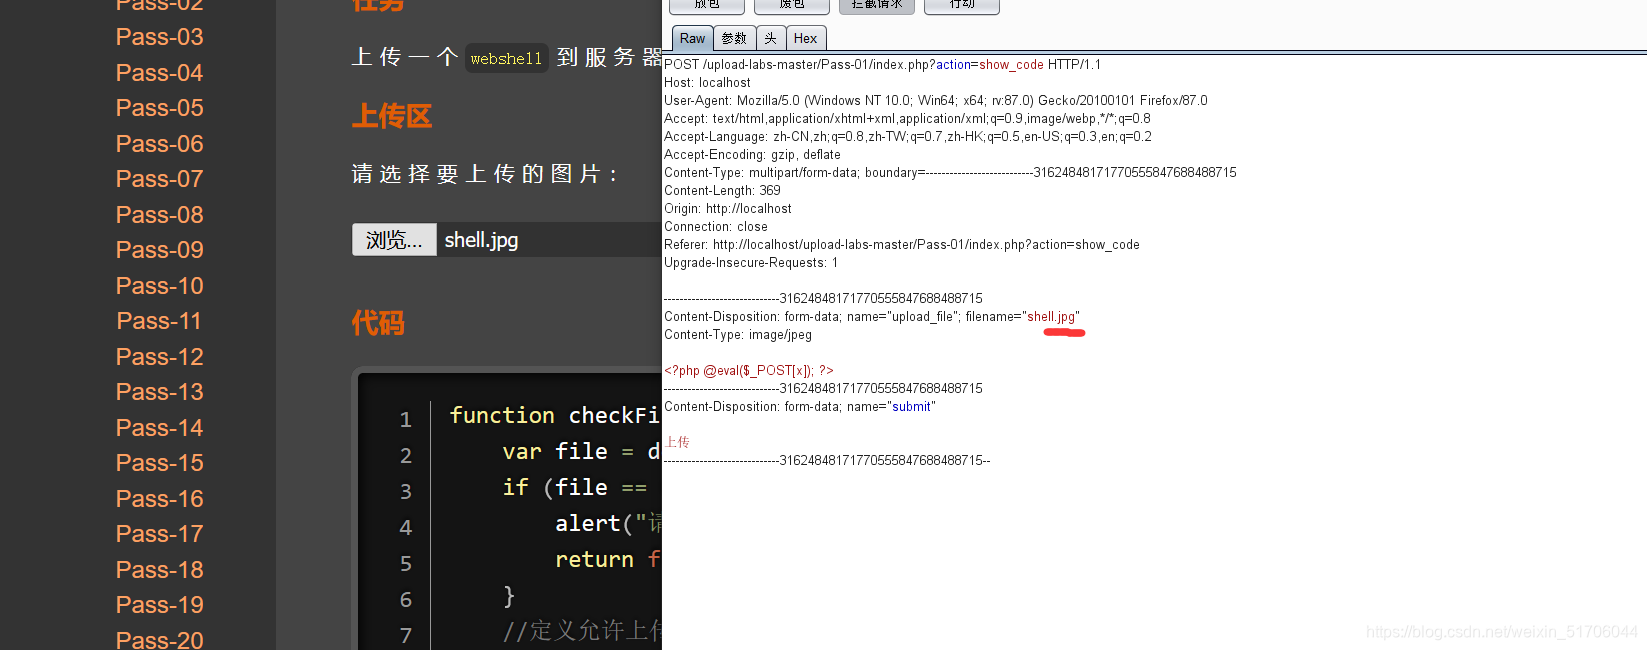
Task: Click the Accept-Encoding header line
Action: (752, 154)
